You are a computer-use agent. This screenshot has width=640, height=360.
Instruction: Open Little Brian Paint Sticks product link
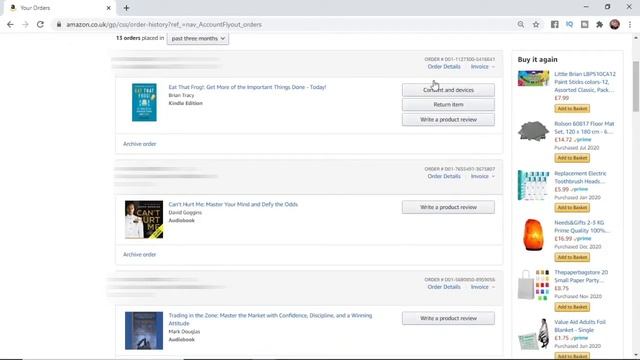point(585,82)
